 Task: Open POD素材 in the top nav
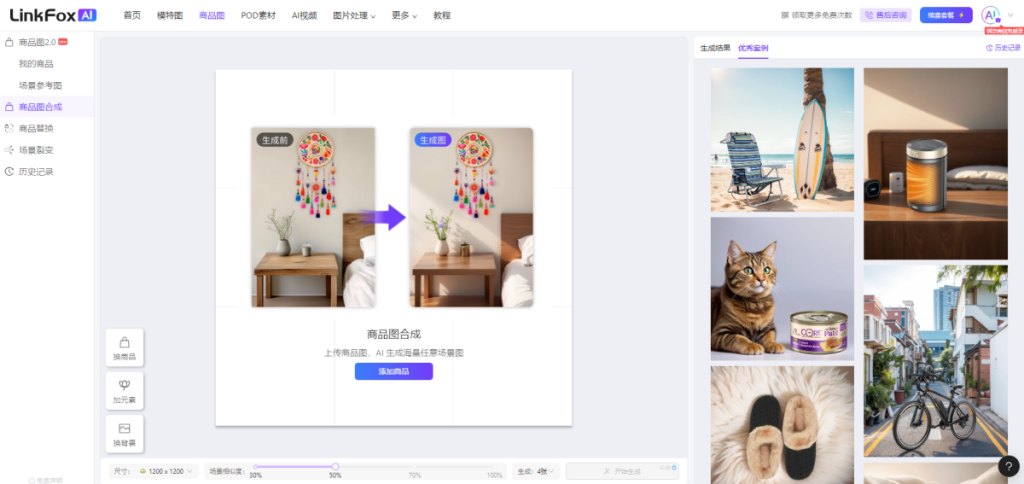coord(258,16)
